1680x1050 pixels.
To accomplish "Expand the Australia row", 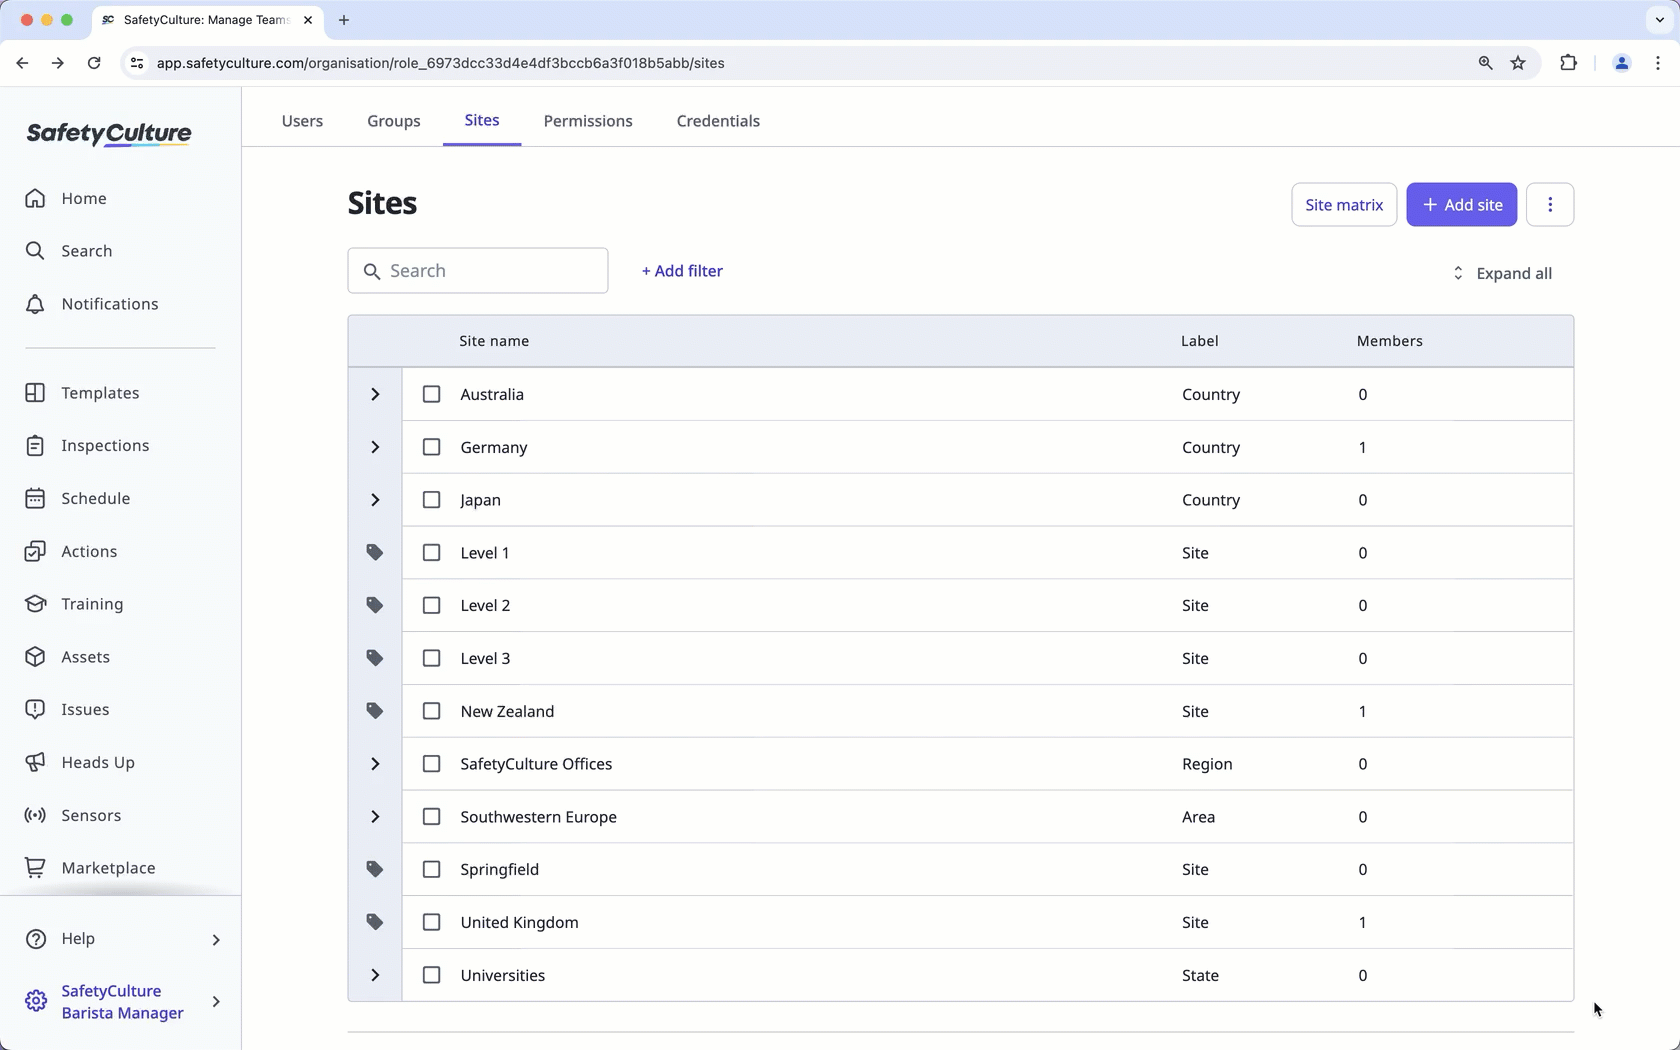I will (x=375, y=394).
